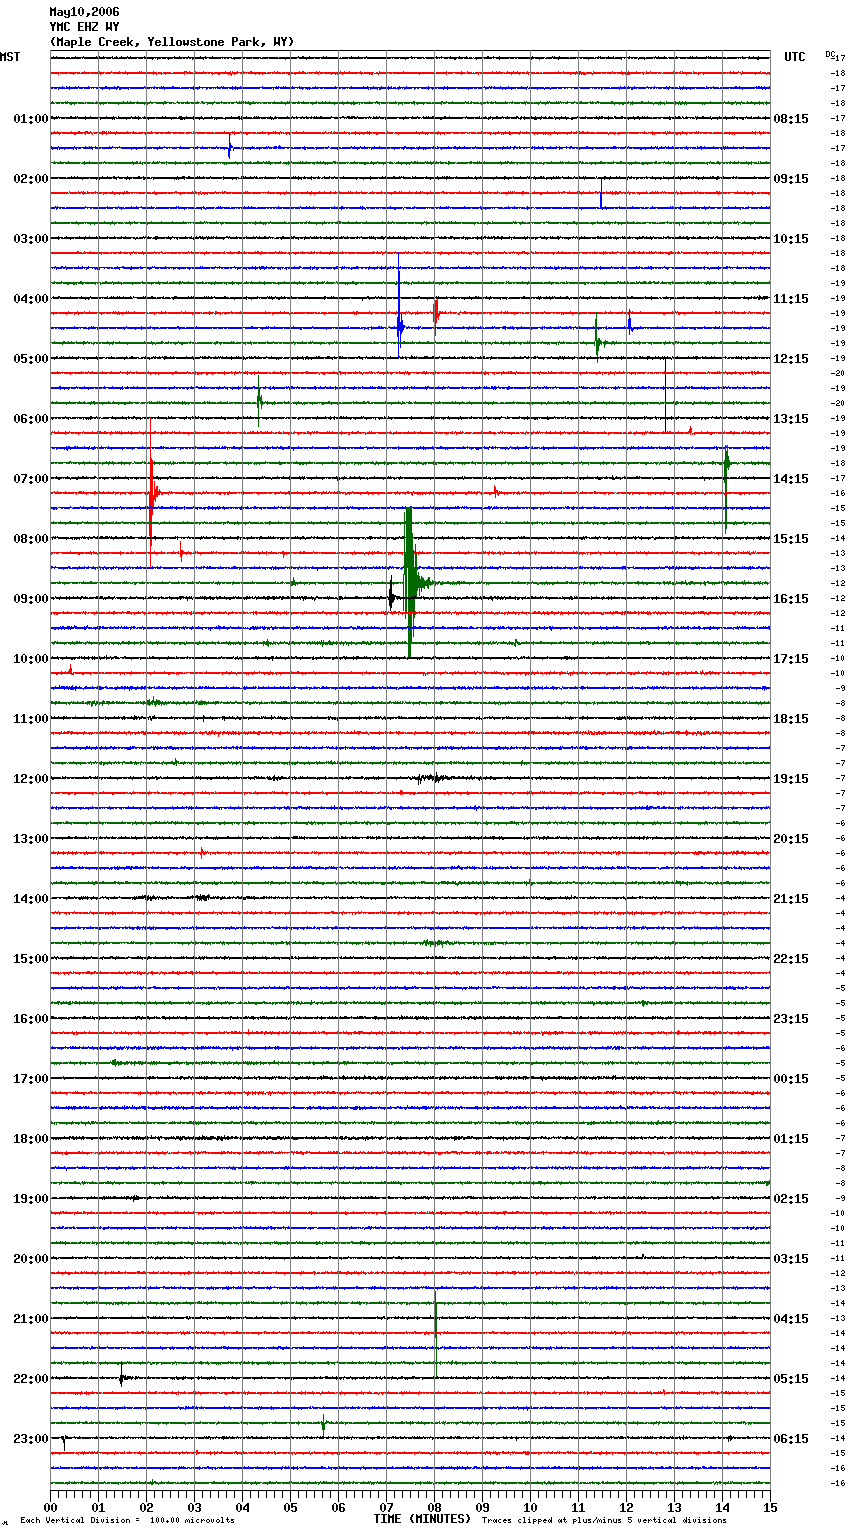Select the 13:15 UTC time label
Screen dimensions: 850x1534
[x=791, y=419]
